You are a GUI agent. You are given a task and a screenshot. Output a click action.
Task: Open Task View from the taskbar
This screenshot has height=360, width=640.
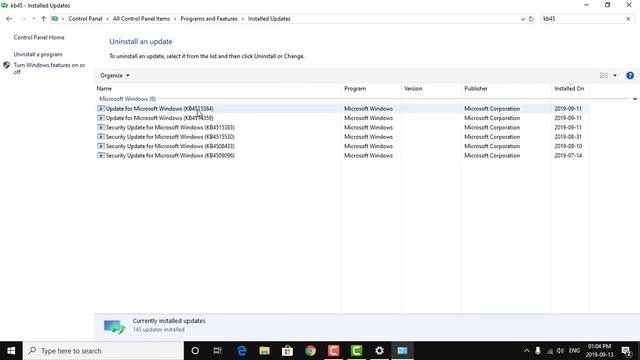point(218,351)
